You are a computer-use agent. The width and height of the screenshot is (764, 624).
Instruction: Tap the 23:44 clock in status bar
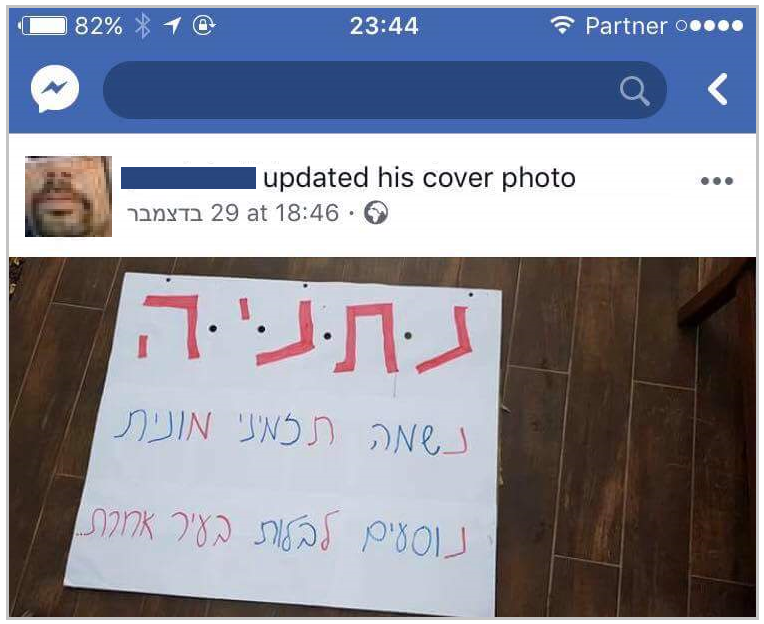[x=384, y=26]
